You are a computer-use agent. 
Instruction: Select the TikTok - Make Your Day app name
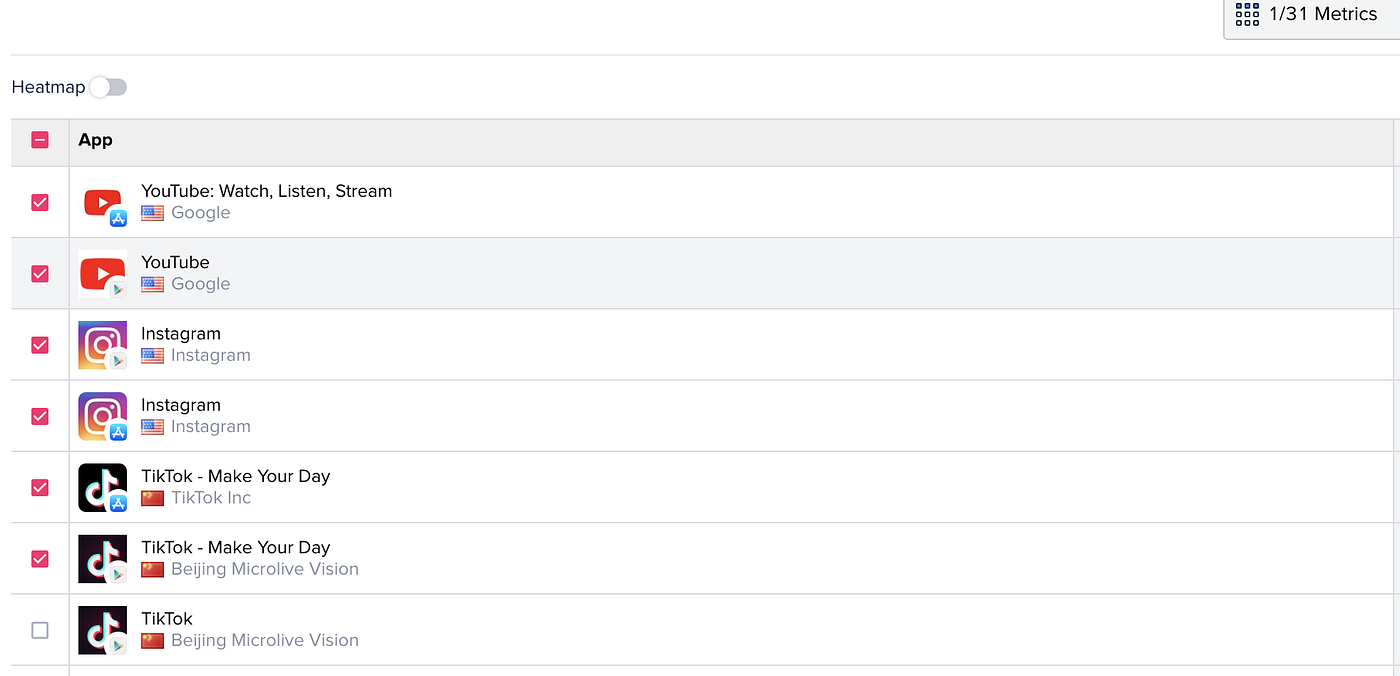[235, 476]
